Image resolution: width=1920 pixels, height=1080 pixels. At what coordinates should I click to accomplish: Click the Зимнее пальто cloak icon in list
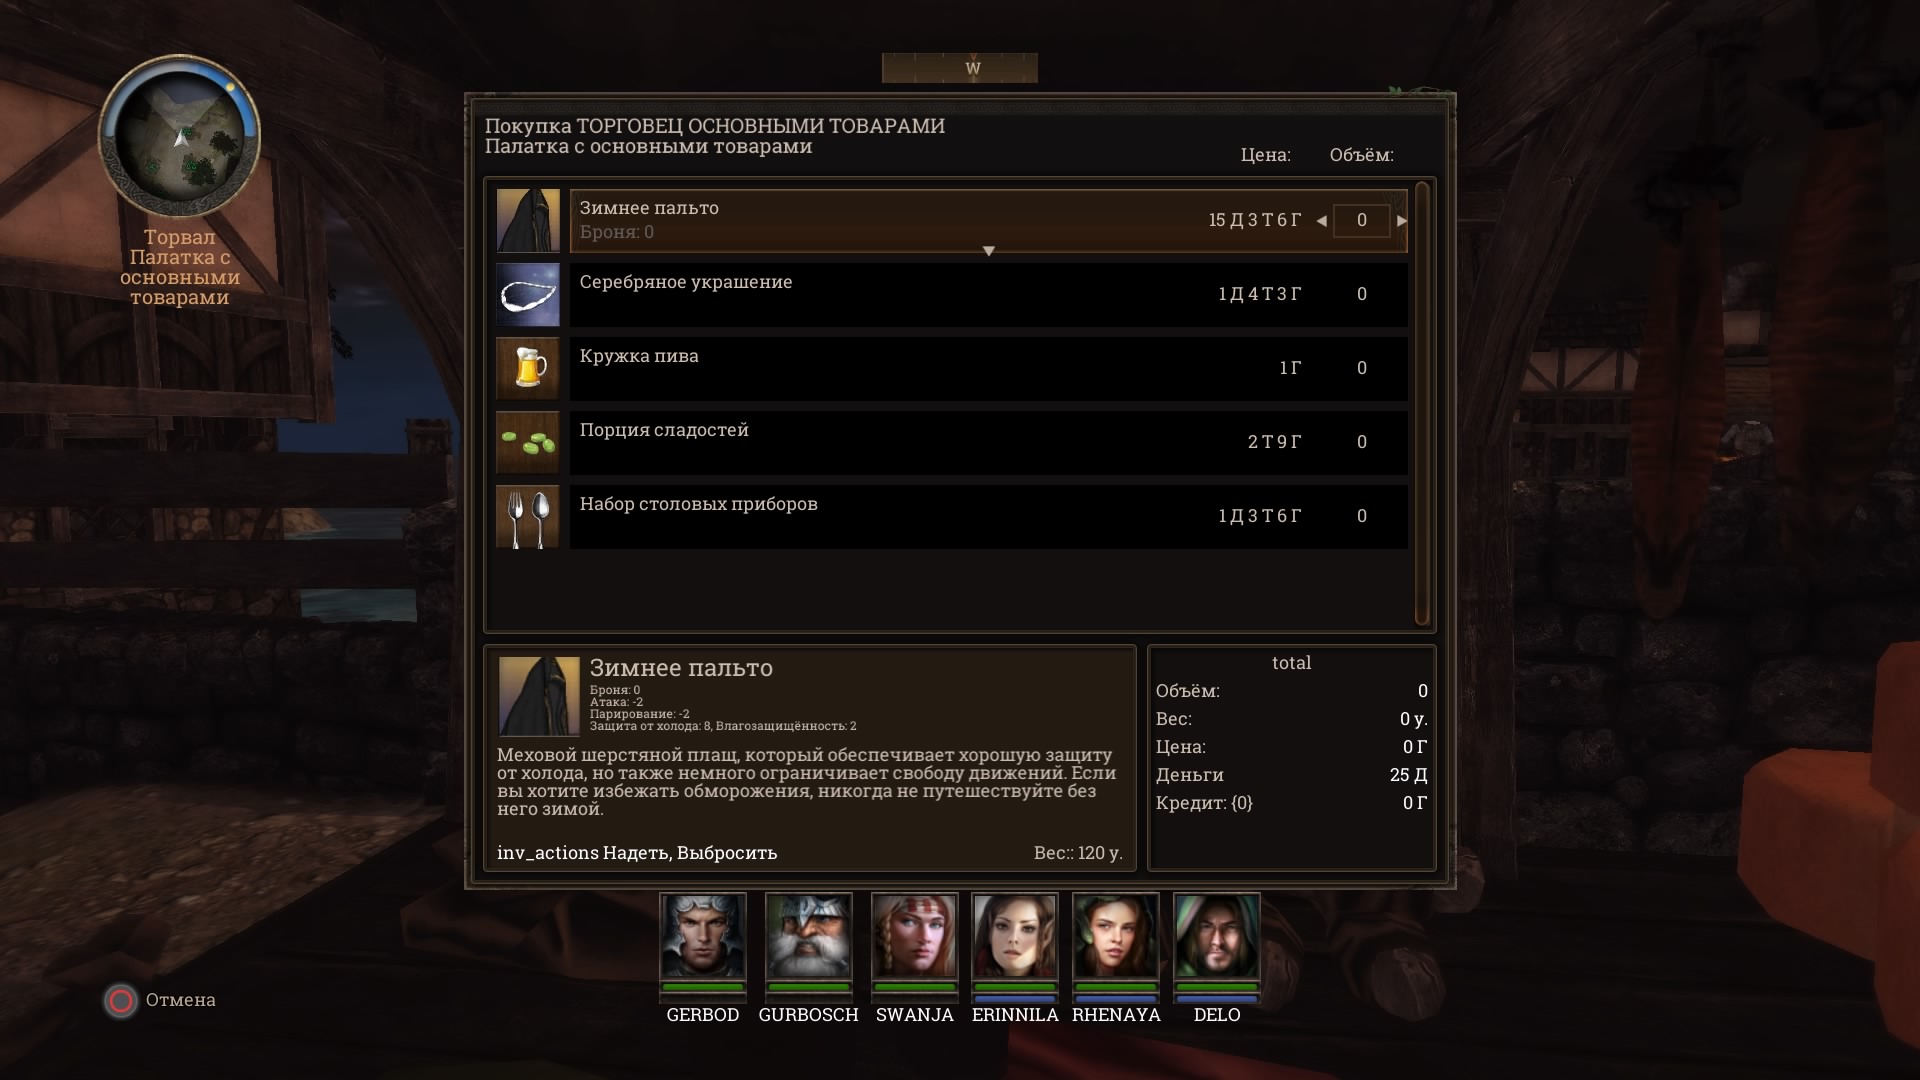coord(528,220)
